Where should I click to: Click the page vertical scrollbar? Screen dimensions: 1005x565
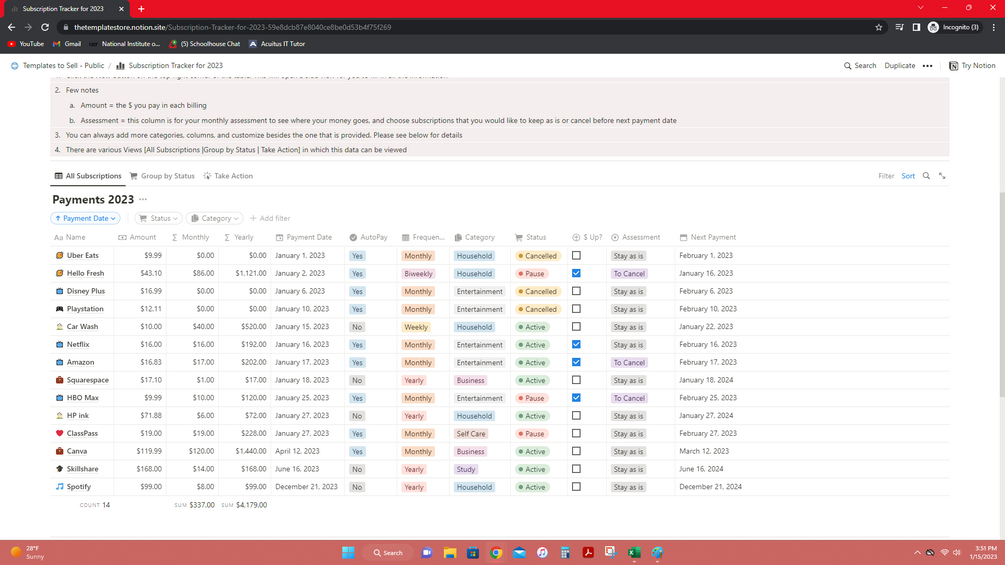pos(1001,295)
